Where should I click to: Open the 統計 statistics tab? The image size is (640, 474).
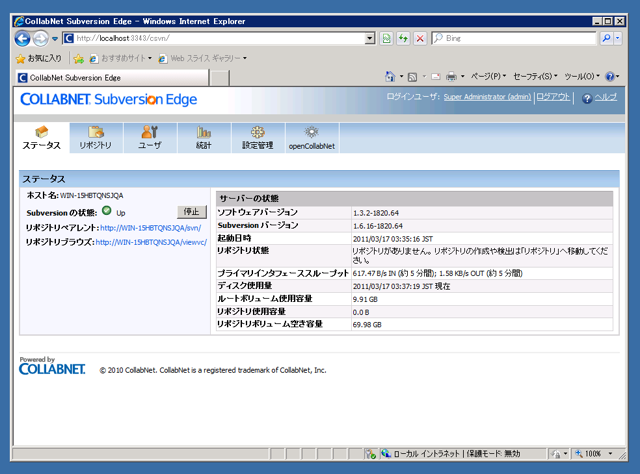(x=204, y=138)
